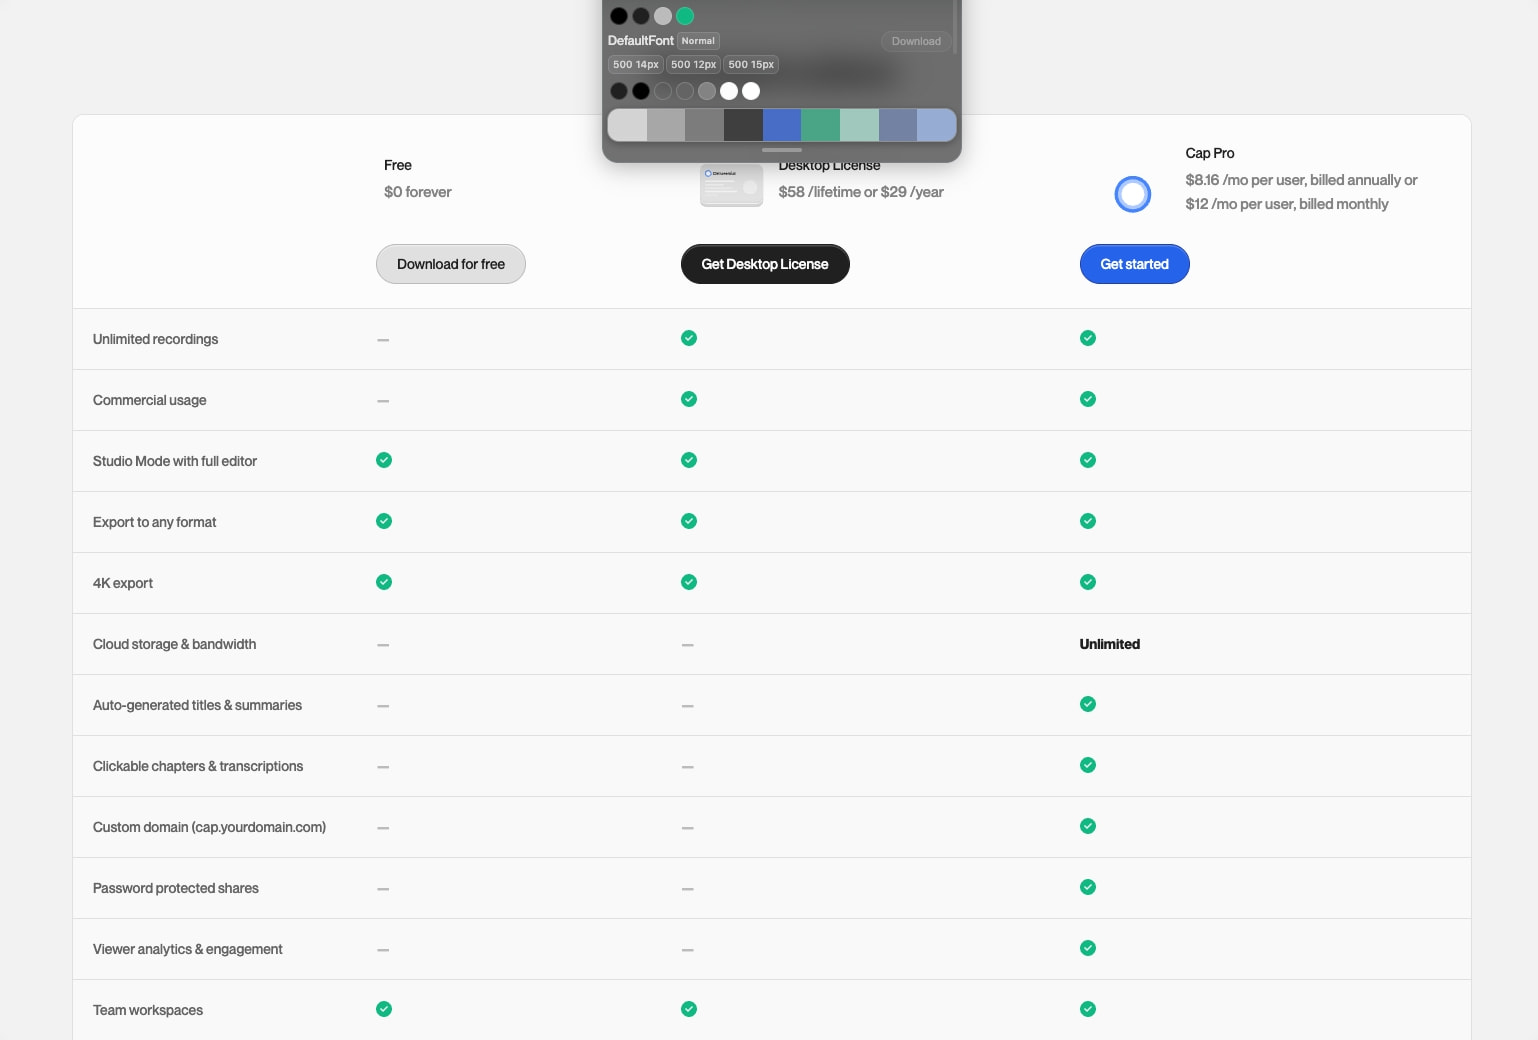Click the Studio Mode with full editor label

coord(175,461)
